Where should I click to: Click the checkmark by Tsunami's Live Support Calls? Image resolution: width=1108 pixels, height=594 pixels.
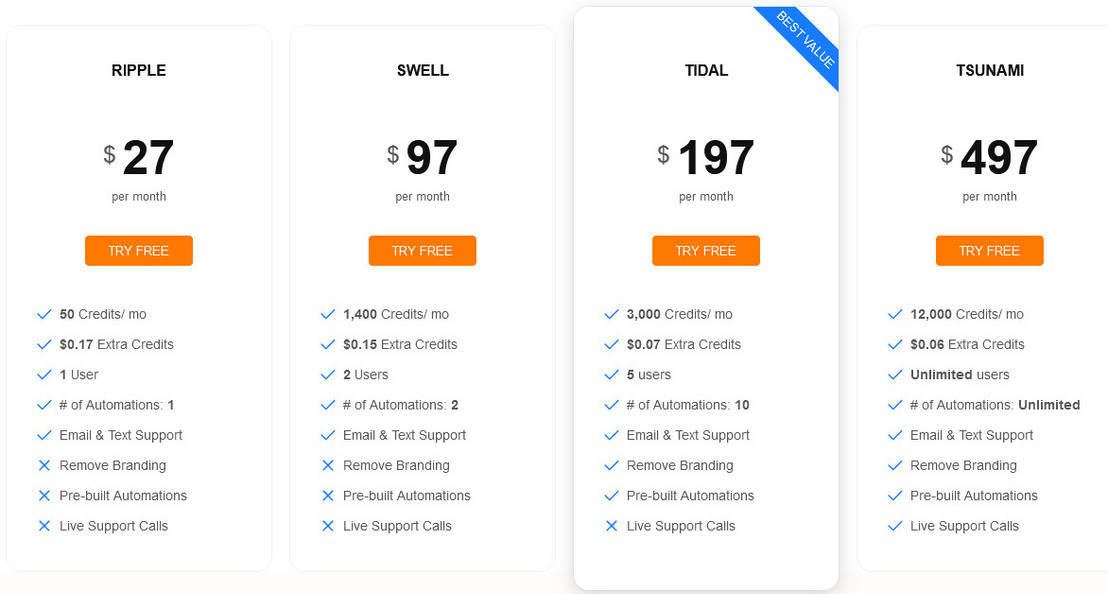click(895, 526)
